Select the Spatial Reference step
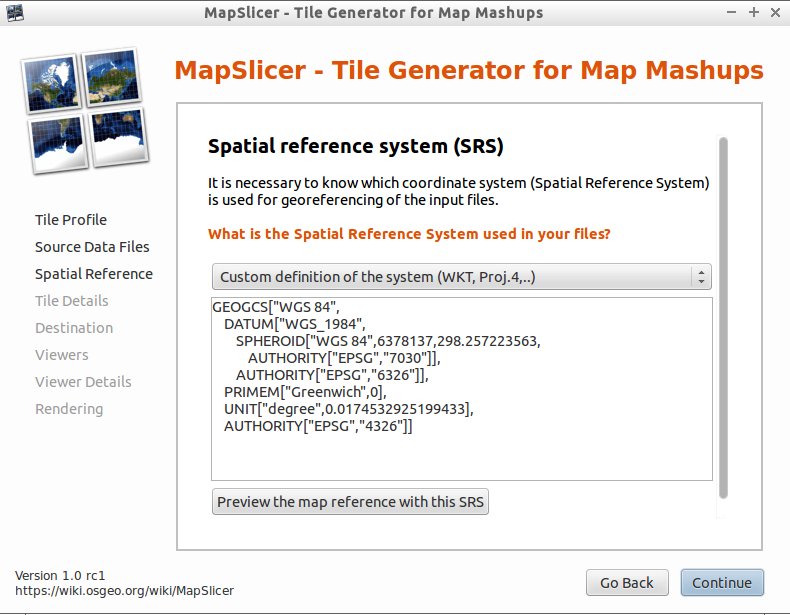The image size is (790, 615). (x=94, y=274)
